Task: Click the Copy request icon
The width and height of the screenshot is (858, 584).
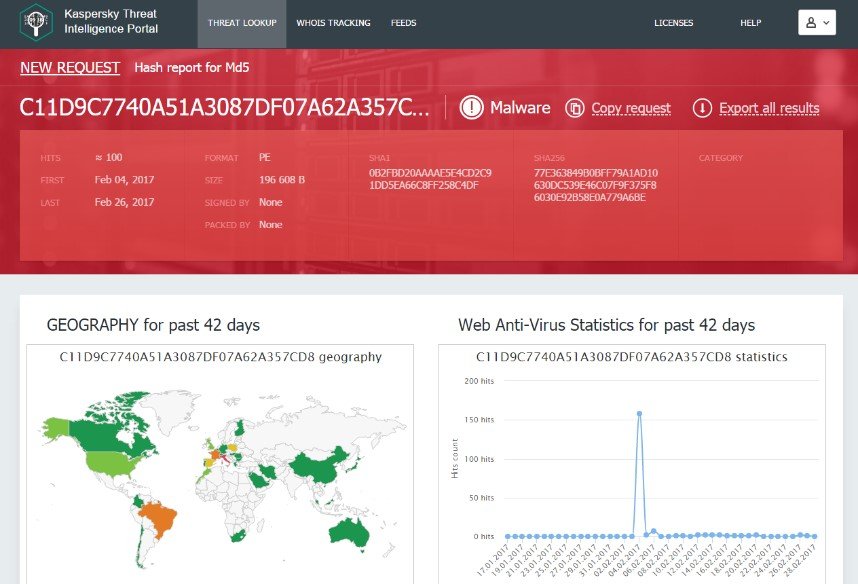Action: (x=575, y=108)
